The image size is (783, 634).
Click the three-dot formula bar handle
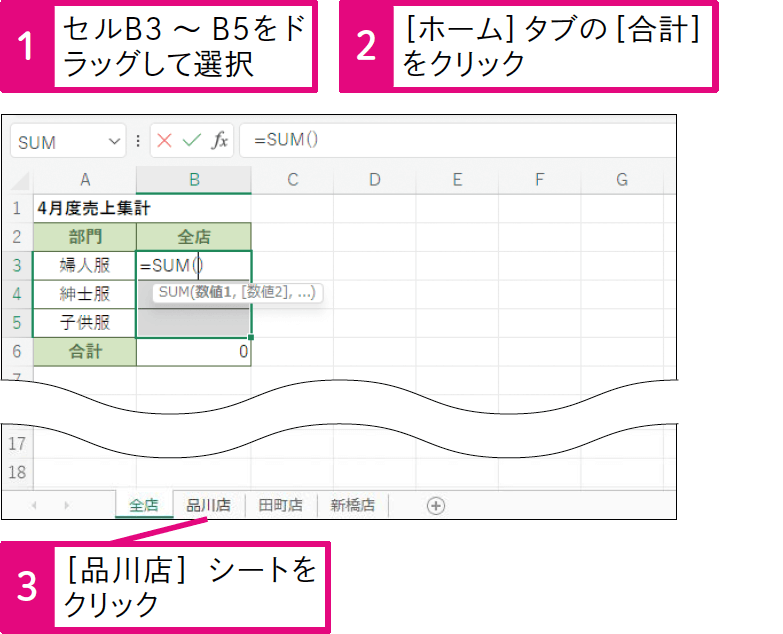coord(138,141)
